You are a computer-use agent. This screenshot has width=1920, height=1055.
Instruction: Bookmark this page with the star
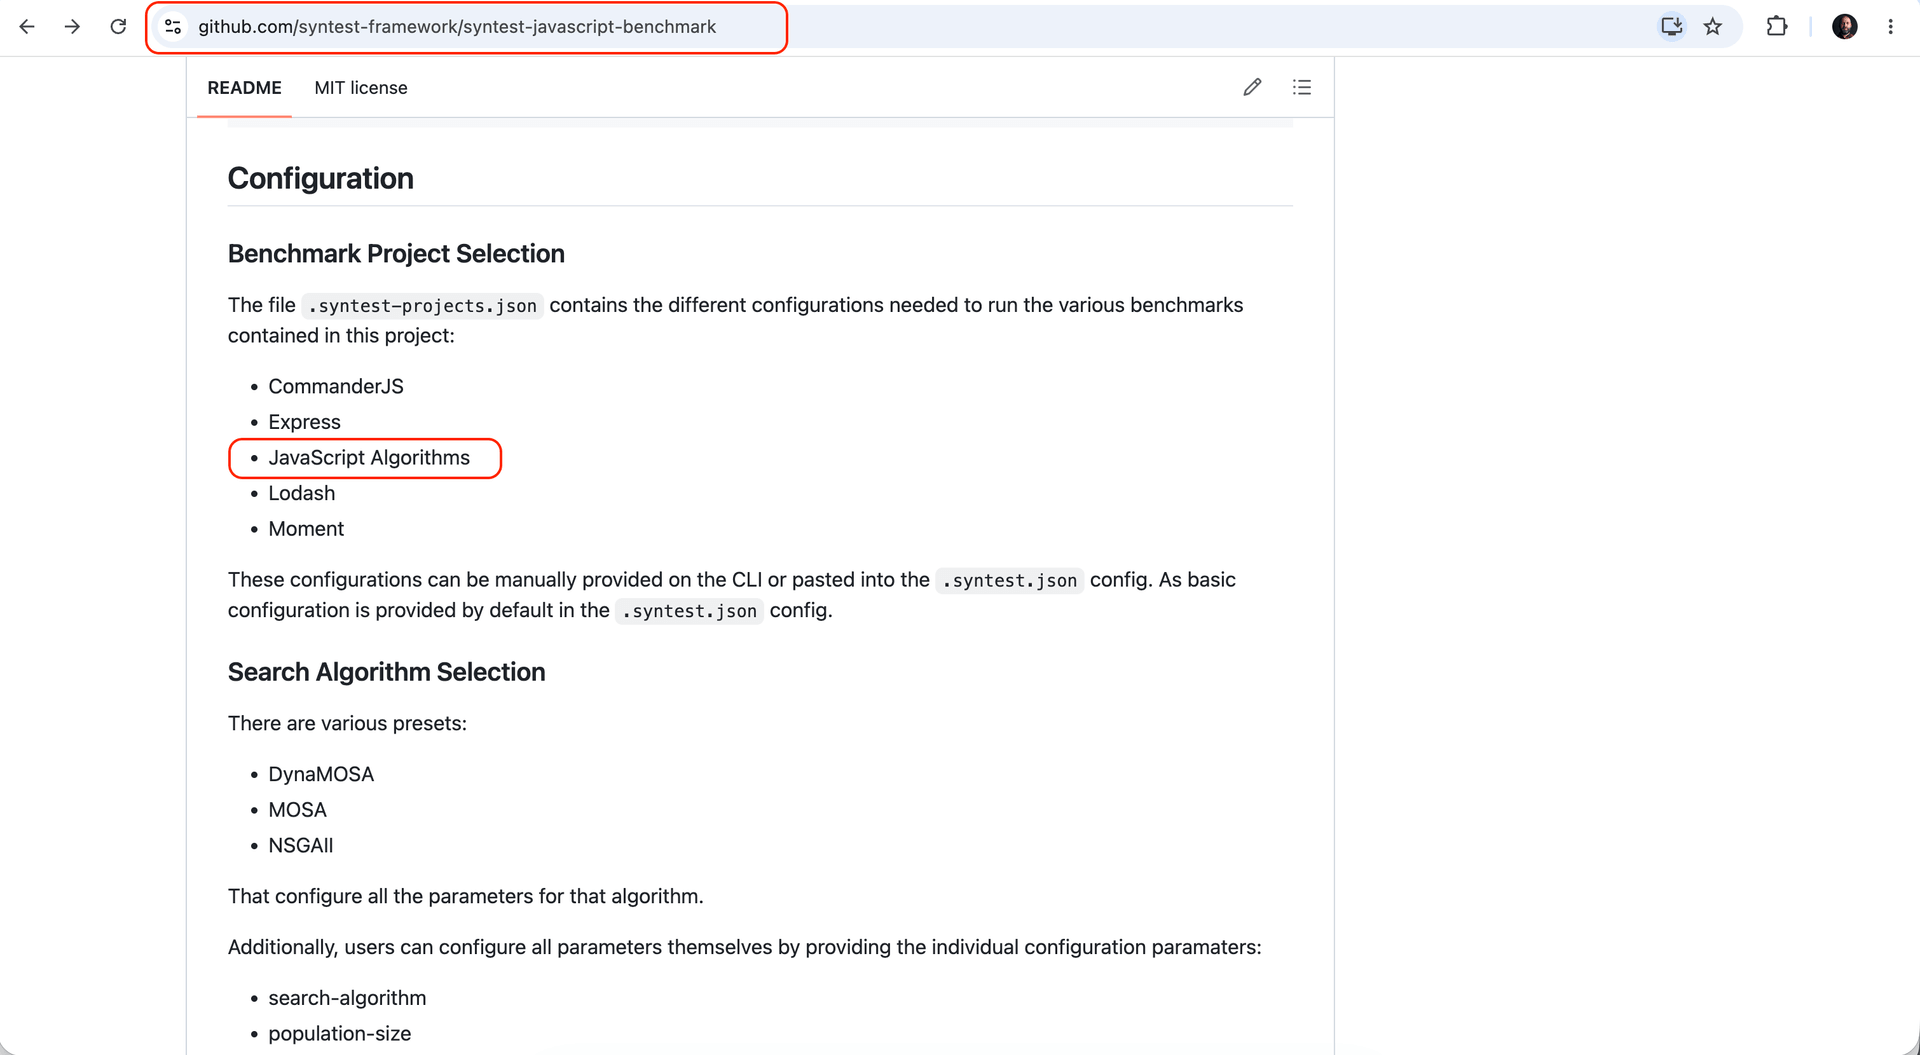click(x=1713, y=27)
